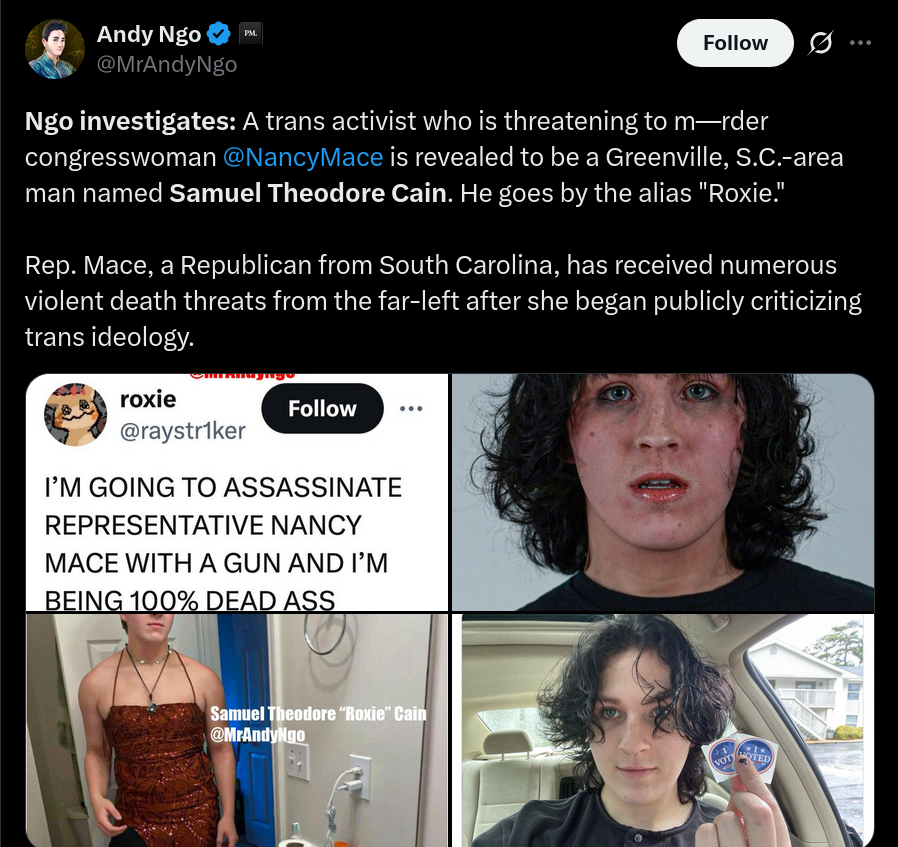Viewport: 898px width, 847px height.
Task: Open the screenshot image of roxie's tweet
Action: [x=237, y=493]
